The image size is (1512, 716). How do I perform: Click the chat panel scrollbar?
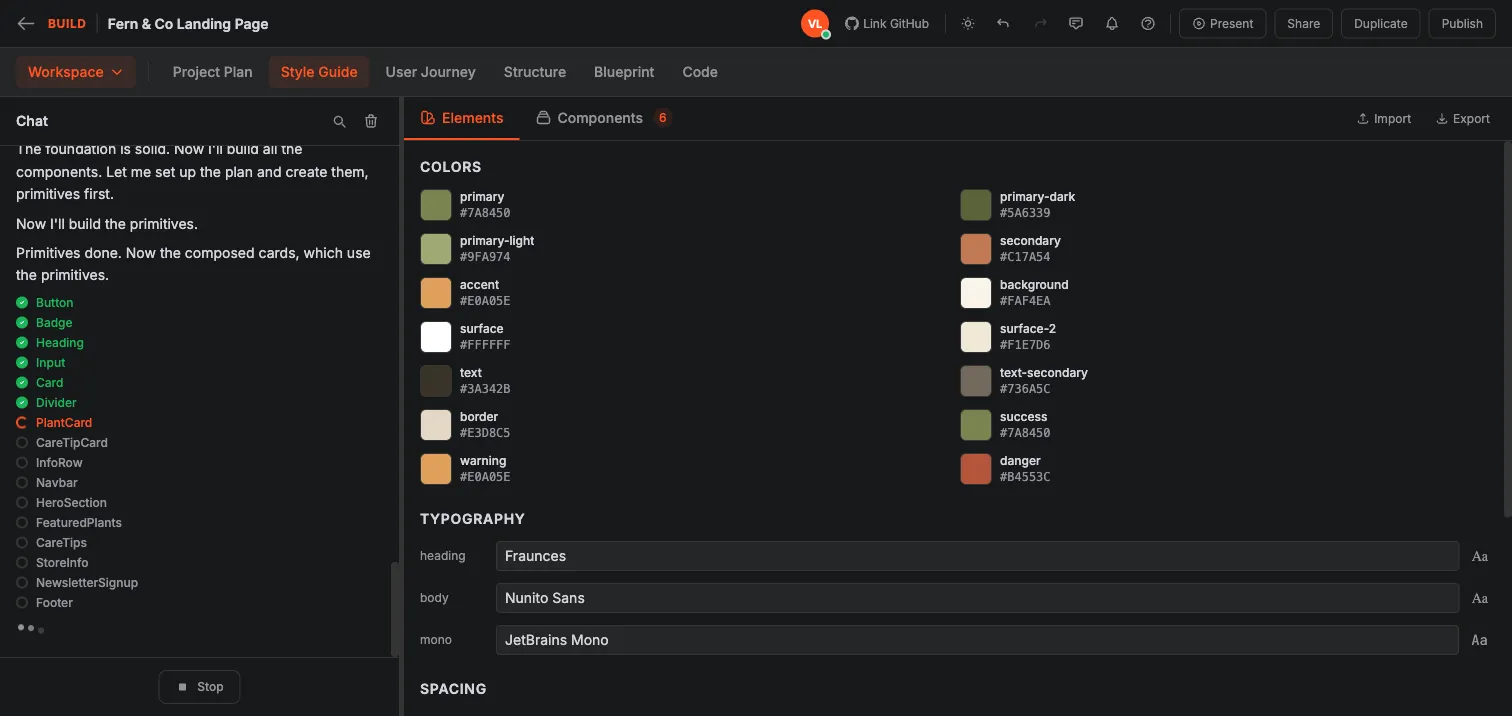(x=394, y=610)
